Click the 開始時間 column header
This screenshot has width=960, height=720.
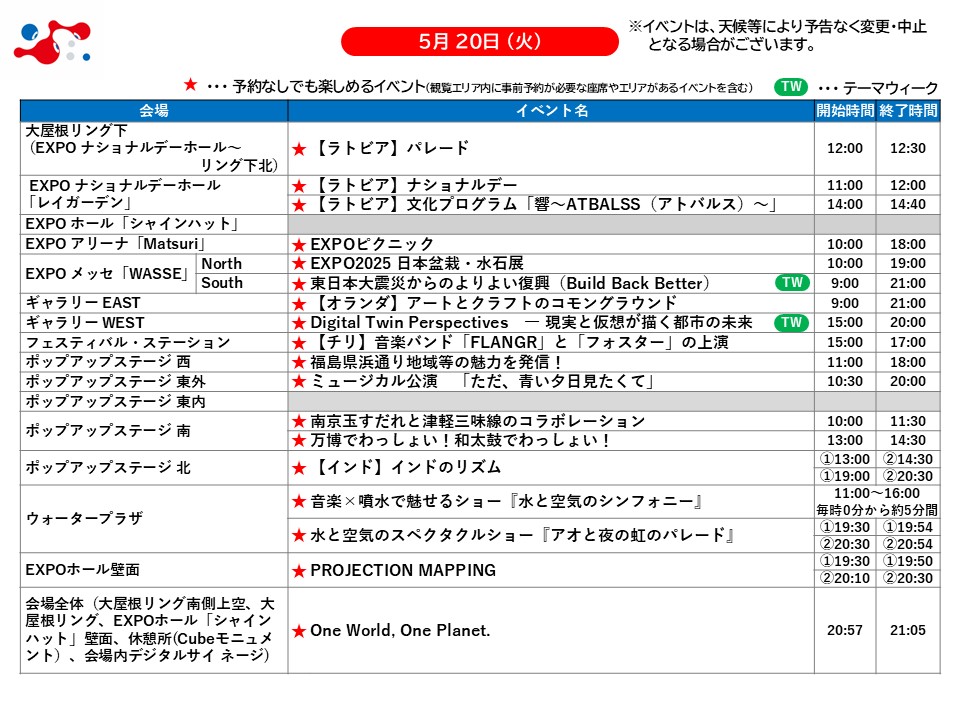tap(845, 111)
